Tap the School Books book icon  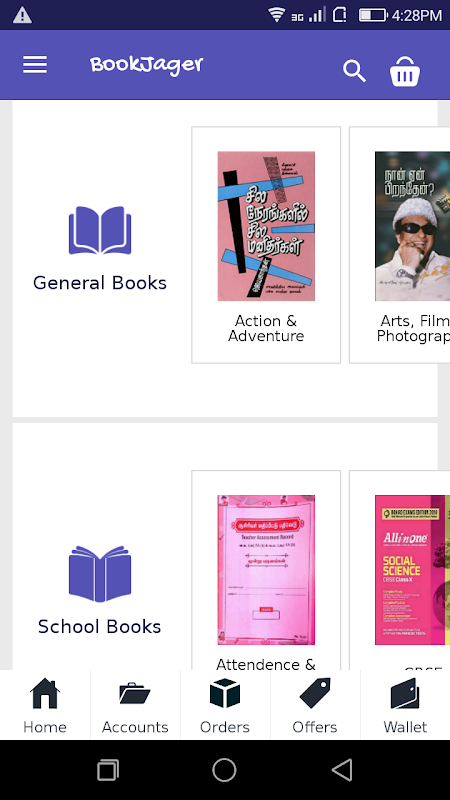[x=100, y=574]
